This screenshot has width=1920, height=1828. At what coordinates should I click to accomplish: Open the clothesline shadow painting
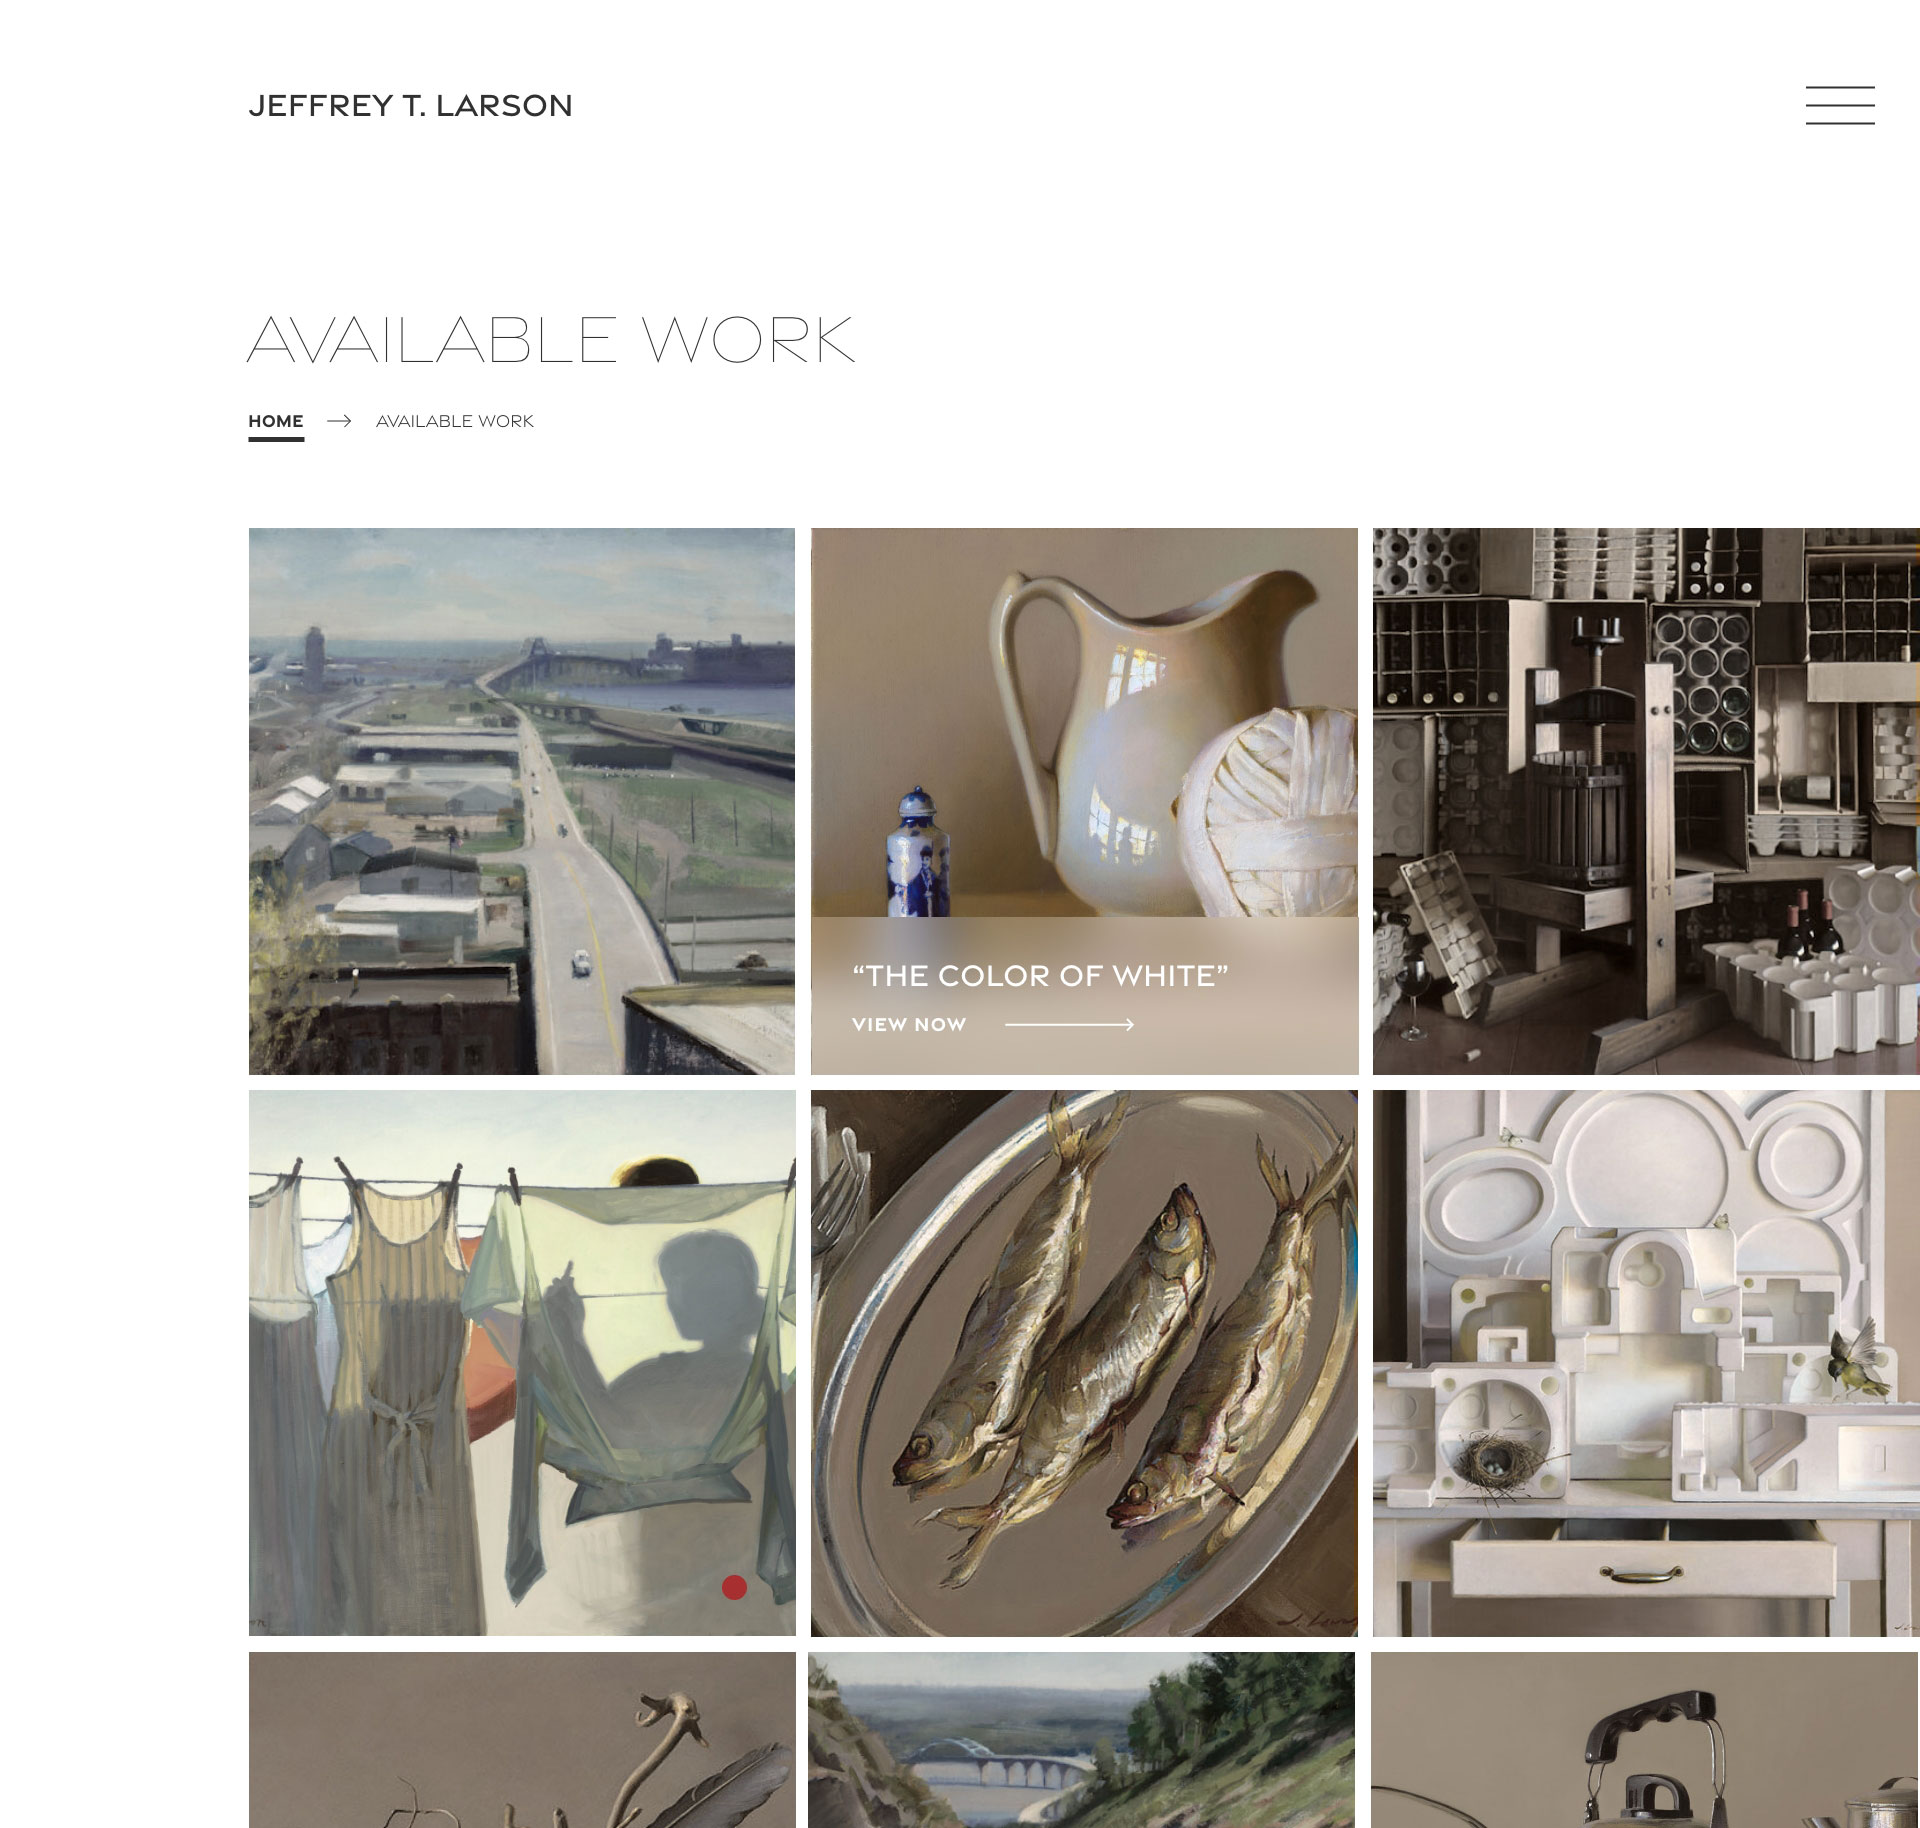(522, 1363)
